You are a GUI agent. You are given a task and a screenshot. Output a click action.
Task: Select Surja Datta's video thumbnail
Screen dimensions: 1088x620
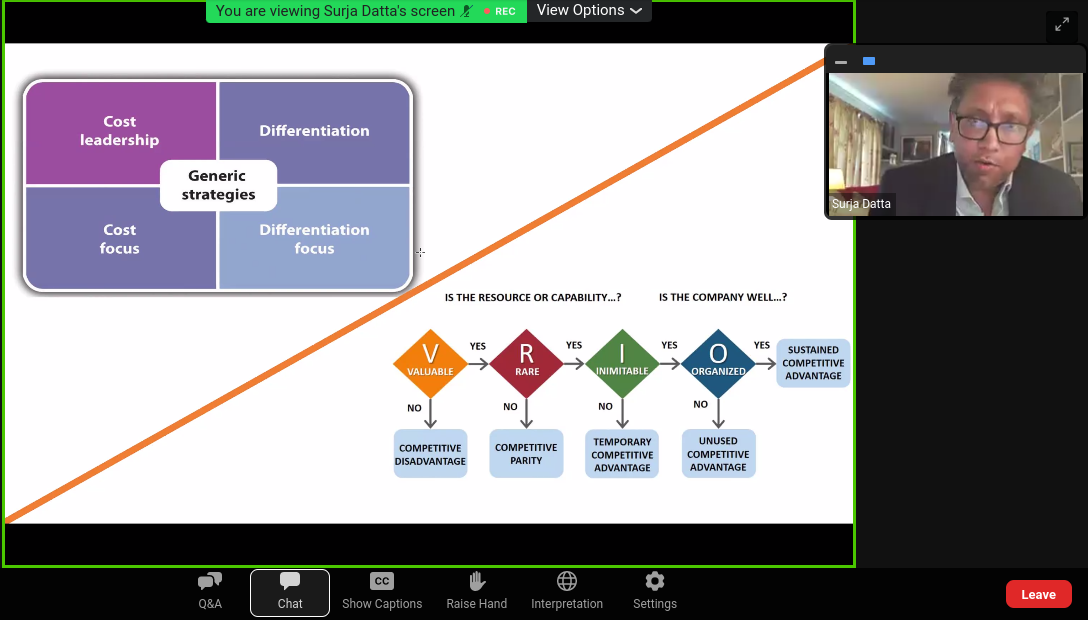coord(955,140)
